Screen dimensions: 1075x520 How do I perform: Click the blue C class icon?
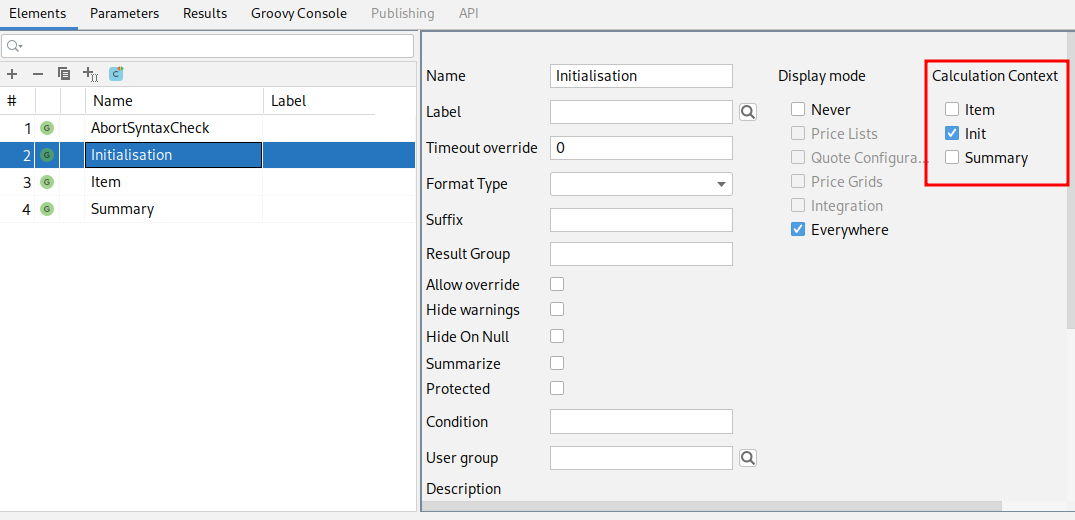coord(116,74)
